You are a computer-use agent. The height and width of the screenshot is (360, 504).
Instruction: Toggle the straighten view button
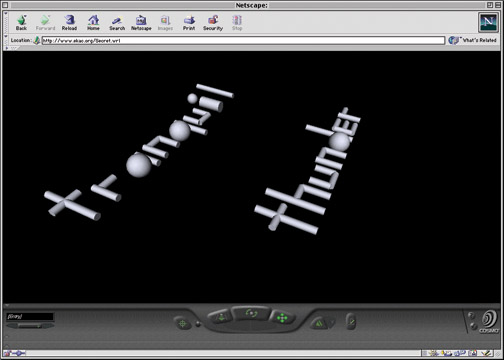351,321
